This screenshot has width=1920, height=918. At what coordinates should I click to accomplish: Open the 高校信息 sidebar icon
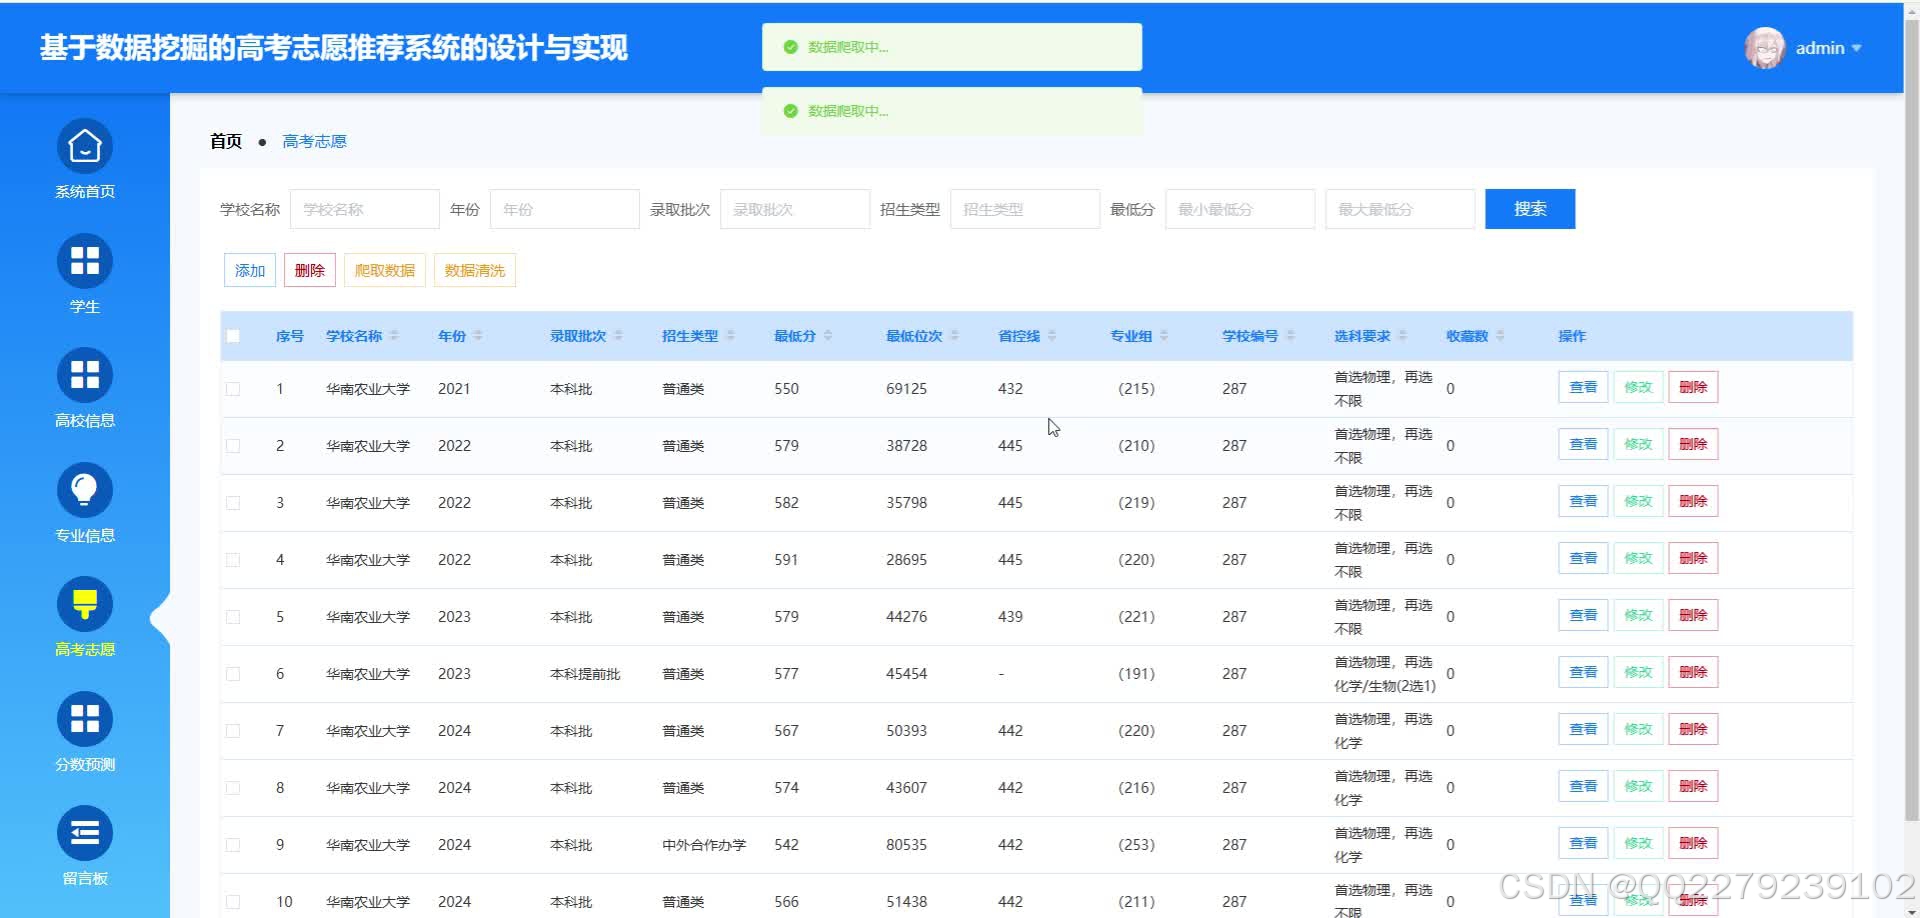[85, 375]
